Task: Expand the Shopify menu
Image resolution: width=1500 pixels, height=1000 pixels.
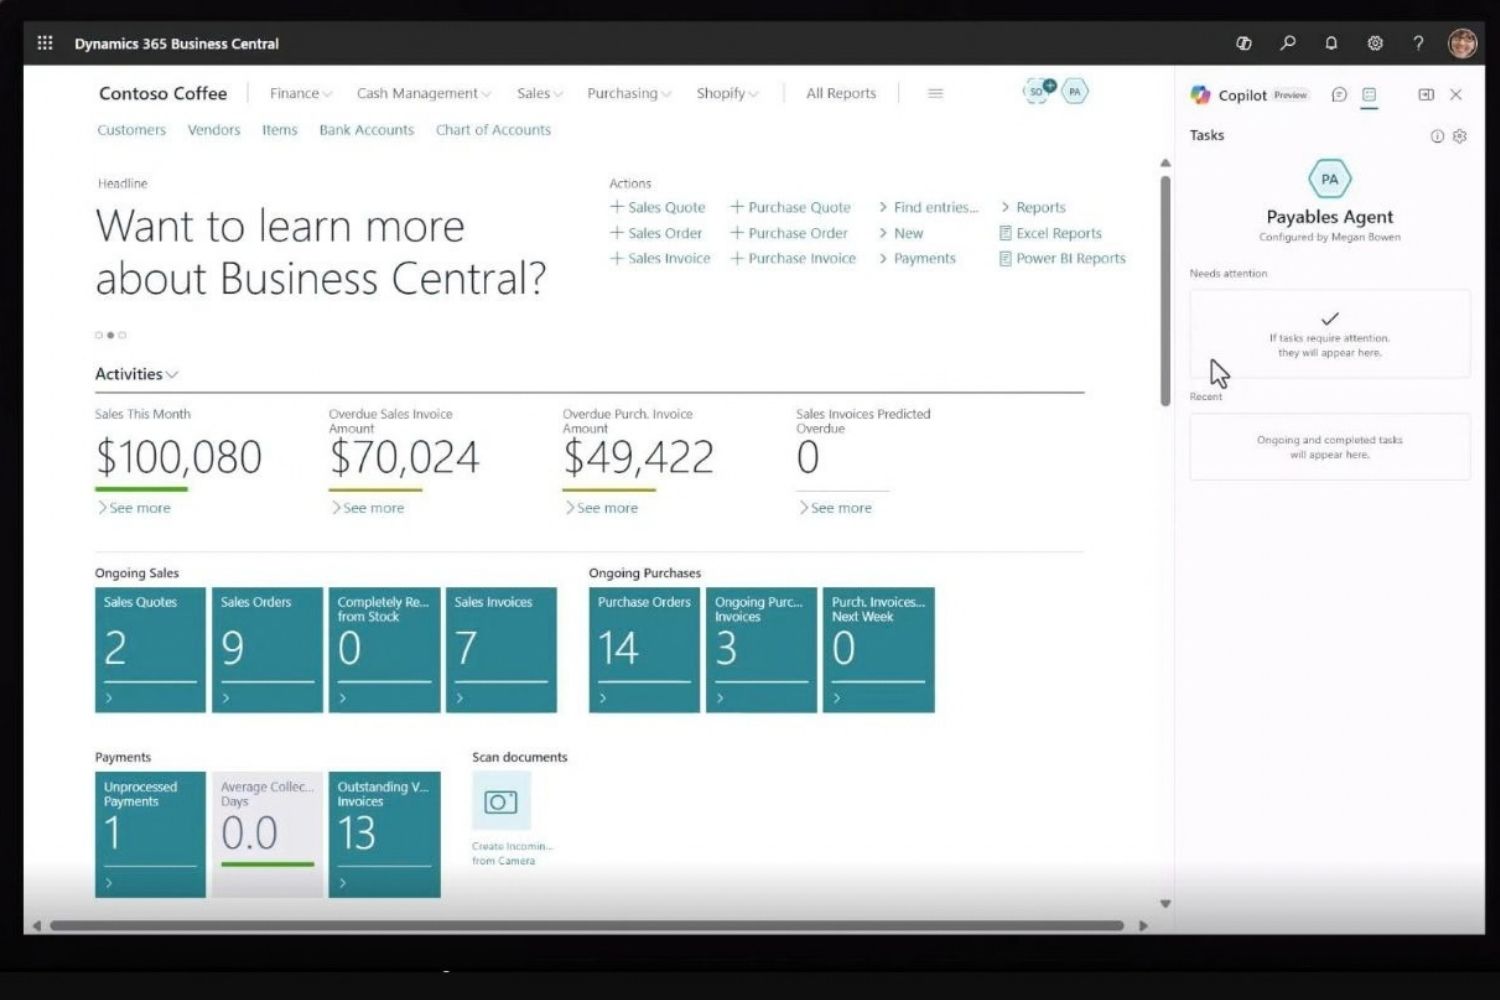Action: (727, 93)
